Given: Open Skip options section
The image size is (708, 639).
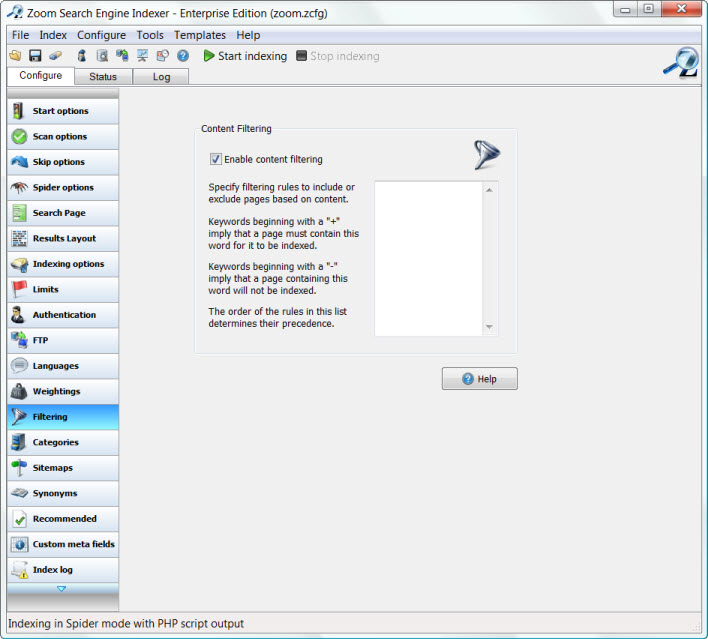Looking at the screenshot, I should point(63,162).
